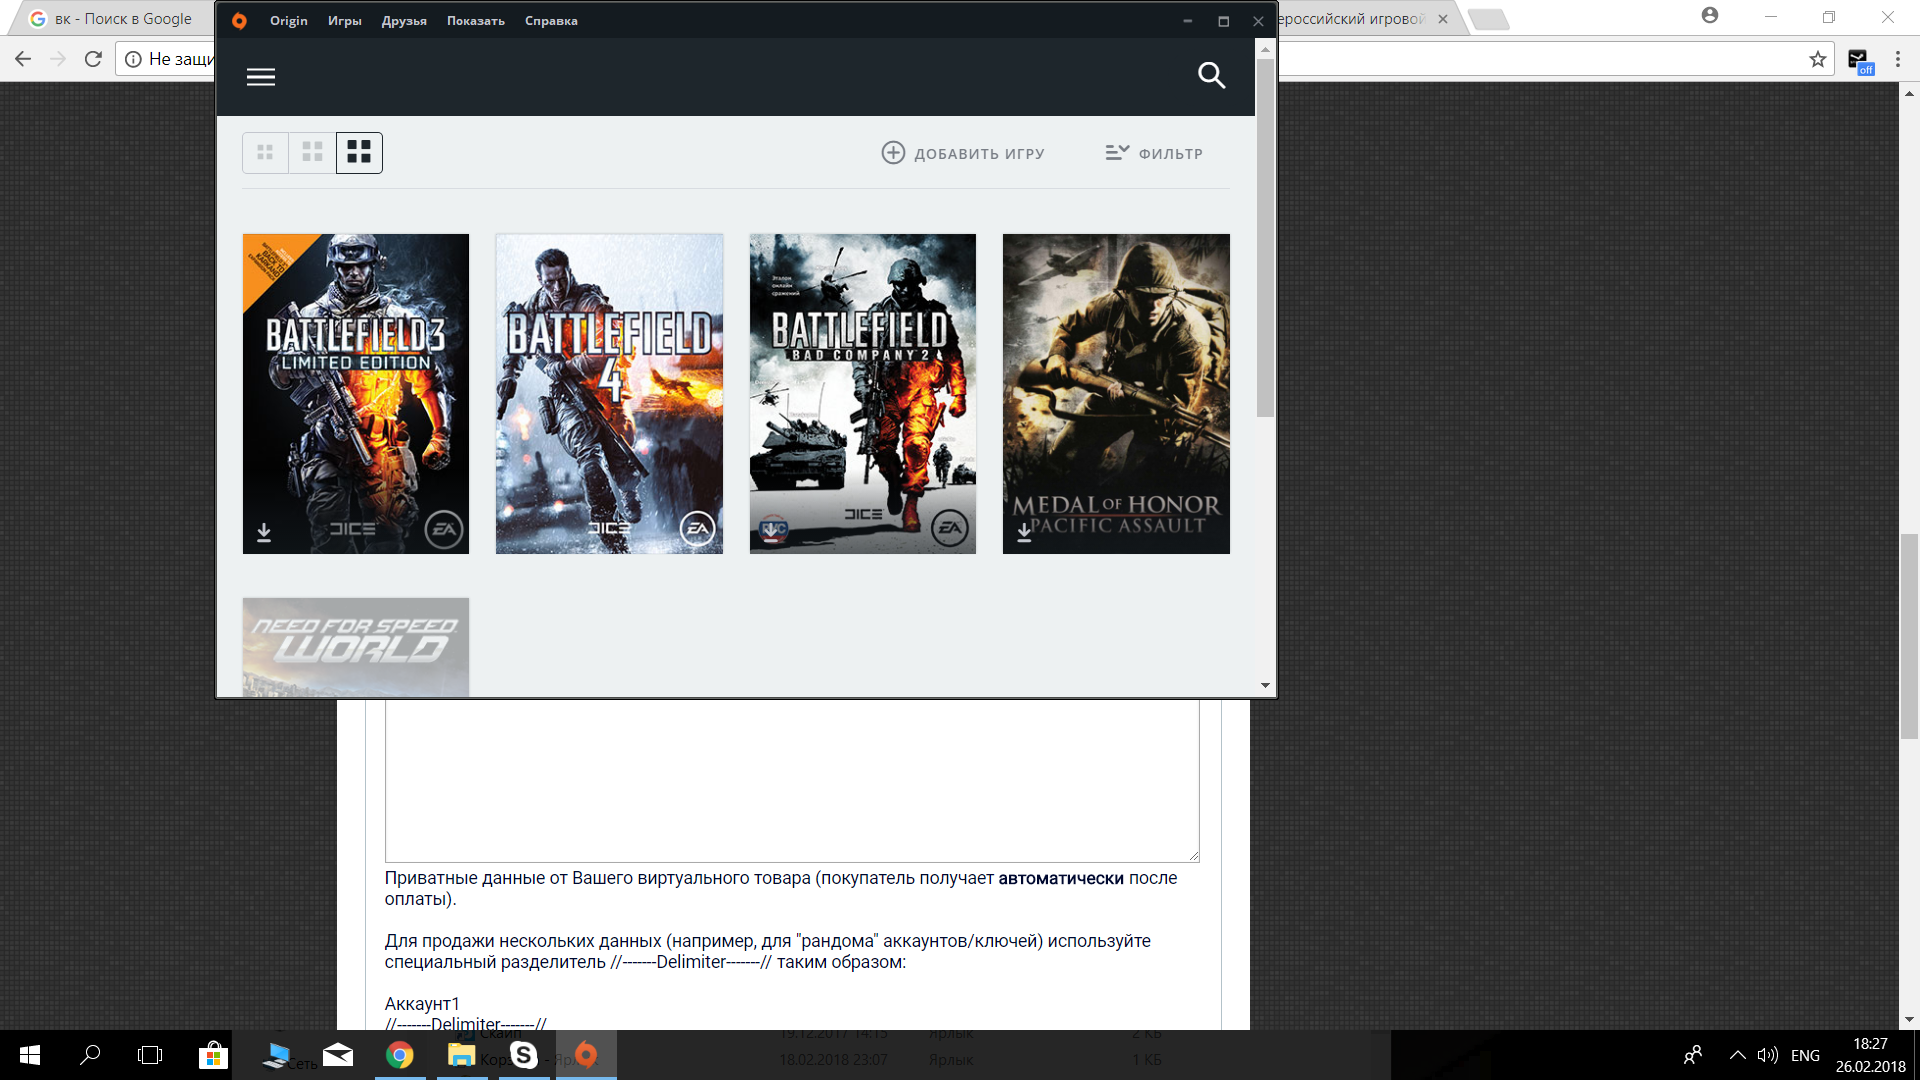Open Chrome's three-dot menu
1920x1080 pixels.
(1897, 59)
